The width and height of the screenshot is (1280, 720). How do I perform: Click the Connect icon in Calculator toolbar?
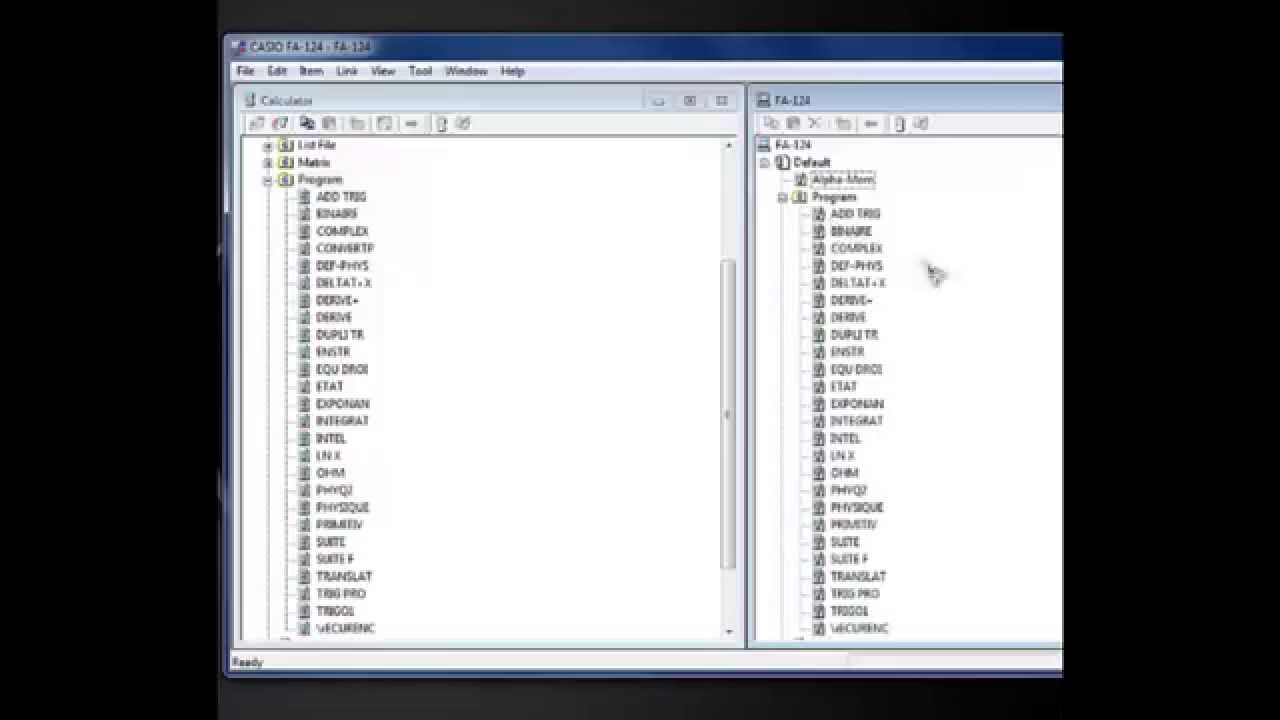[257, 124]
